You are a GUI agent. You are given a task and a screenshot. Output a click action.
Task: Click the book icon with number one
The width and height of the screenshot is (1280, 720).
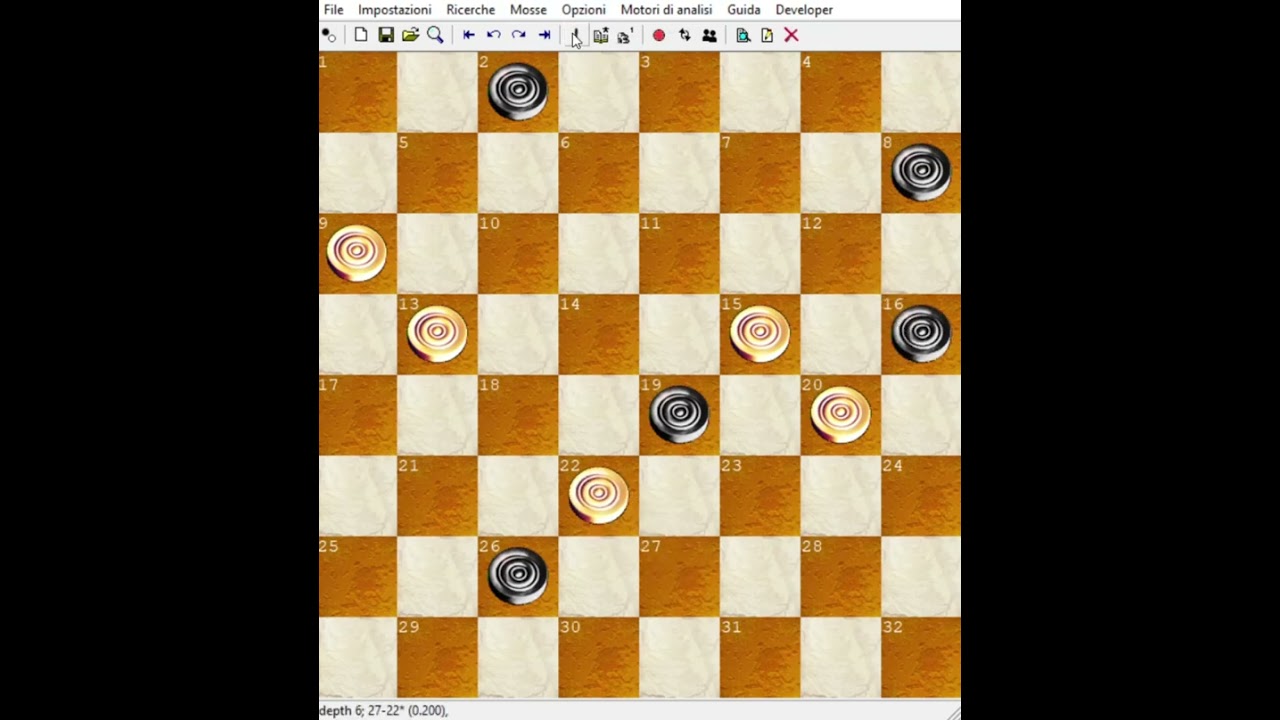coord(625,35)
